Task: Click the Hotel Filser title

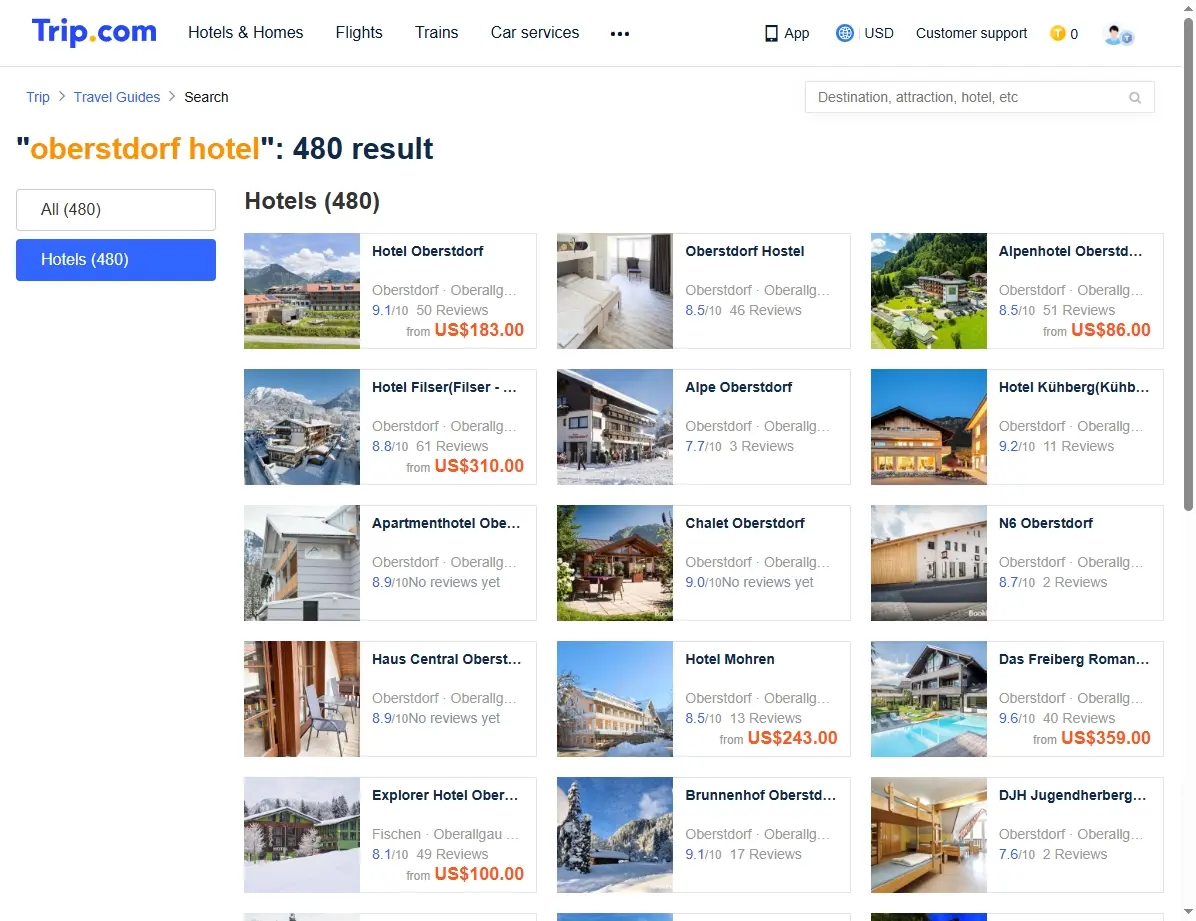Action: pyautogui.click(x=444, y=387)
